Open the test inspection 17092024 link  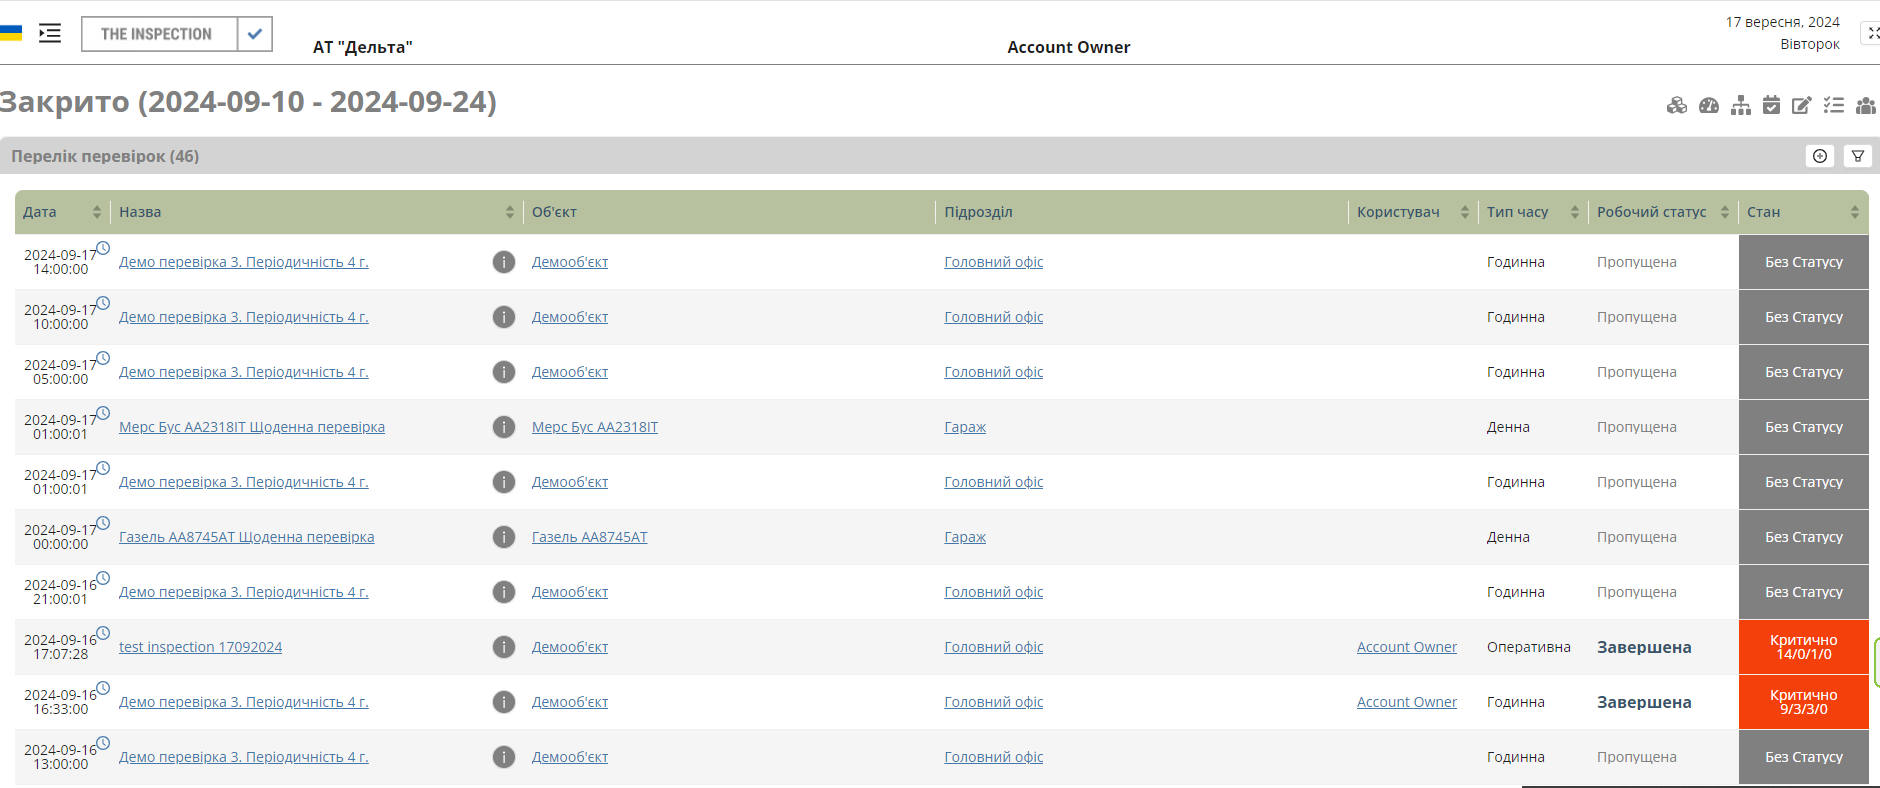point(200,647)
